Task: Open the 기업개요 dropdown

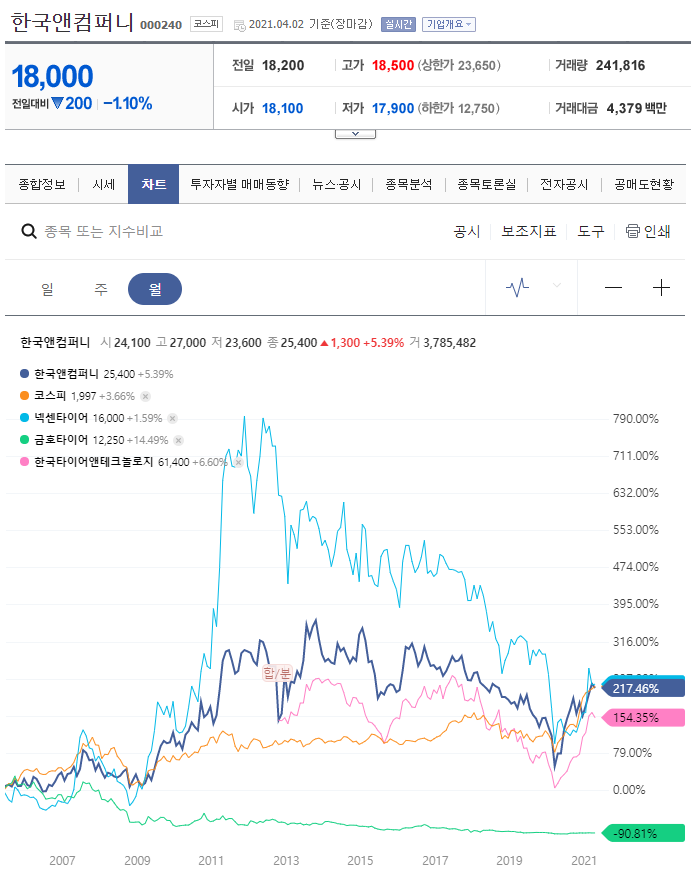Action: pyautogui.click(x=448, y=24)
